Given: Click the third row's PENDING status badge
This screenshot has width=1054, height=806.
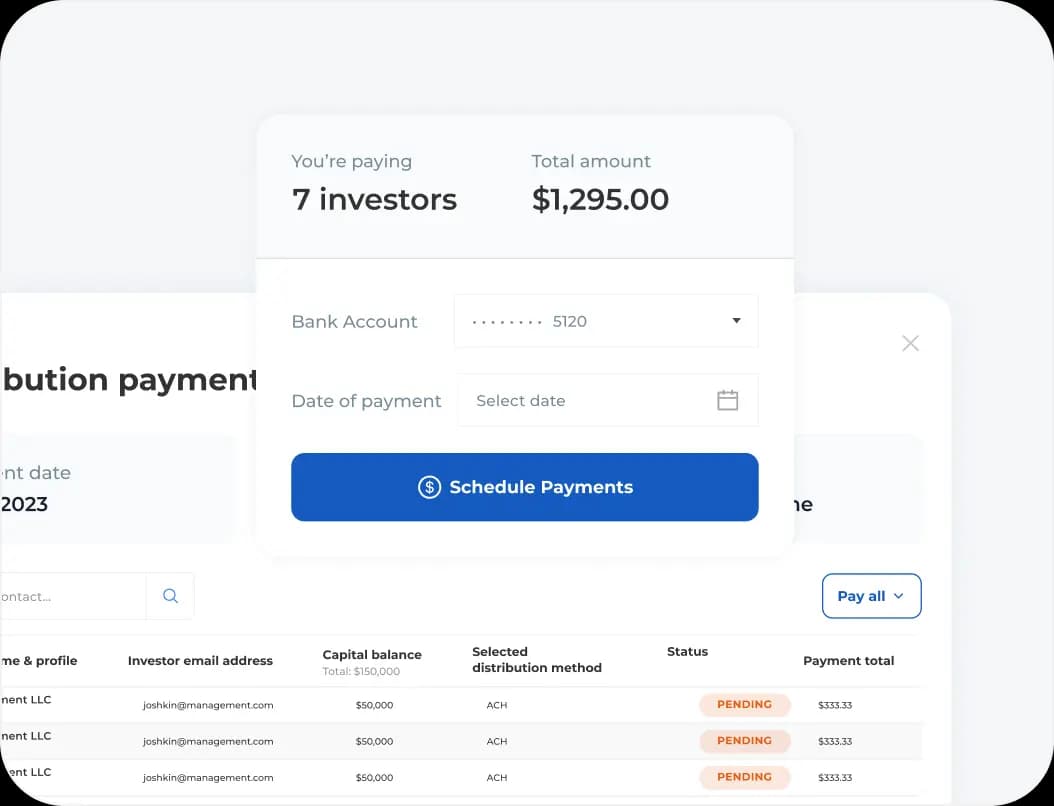Looking at the screenshot, I should 744,777.
